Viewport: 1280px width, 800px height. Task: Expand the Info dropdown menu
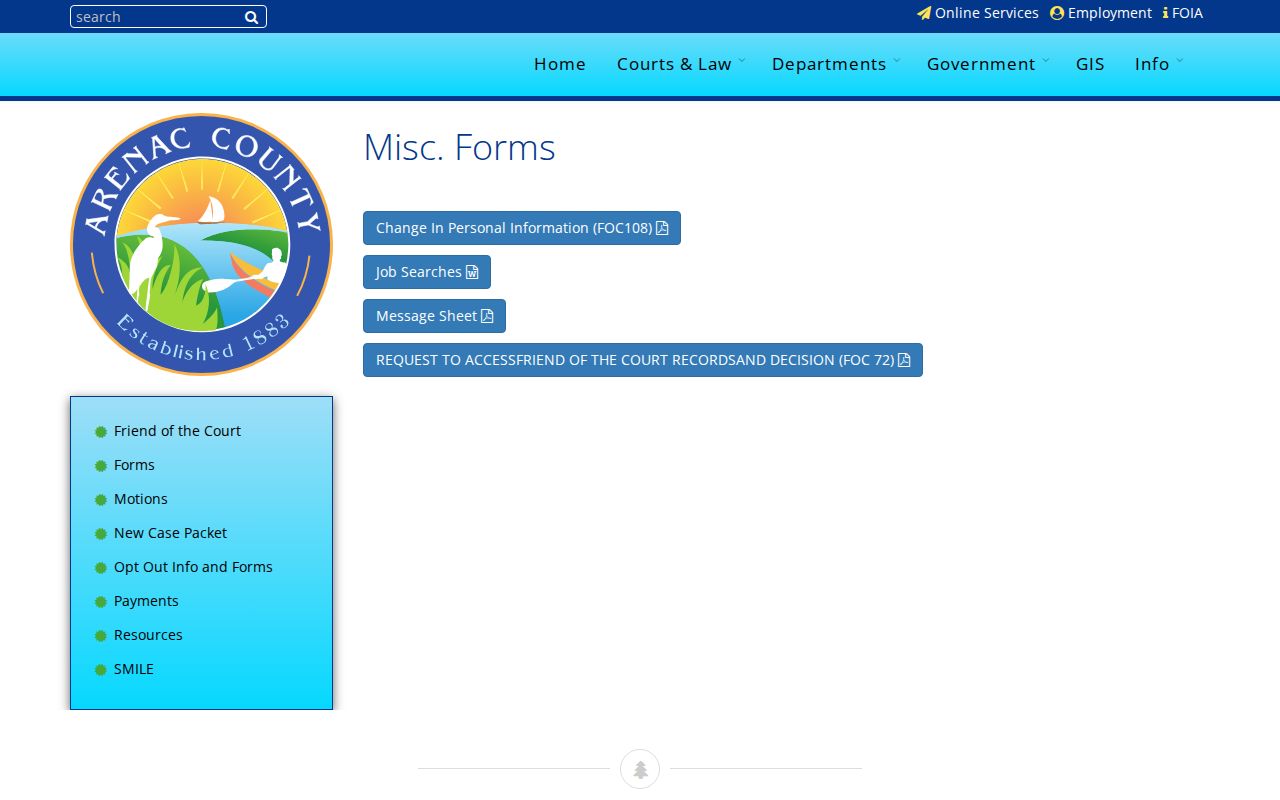click(1157, 64)
